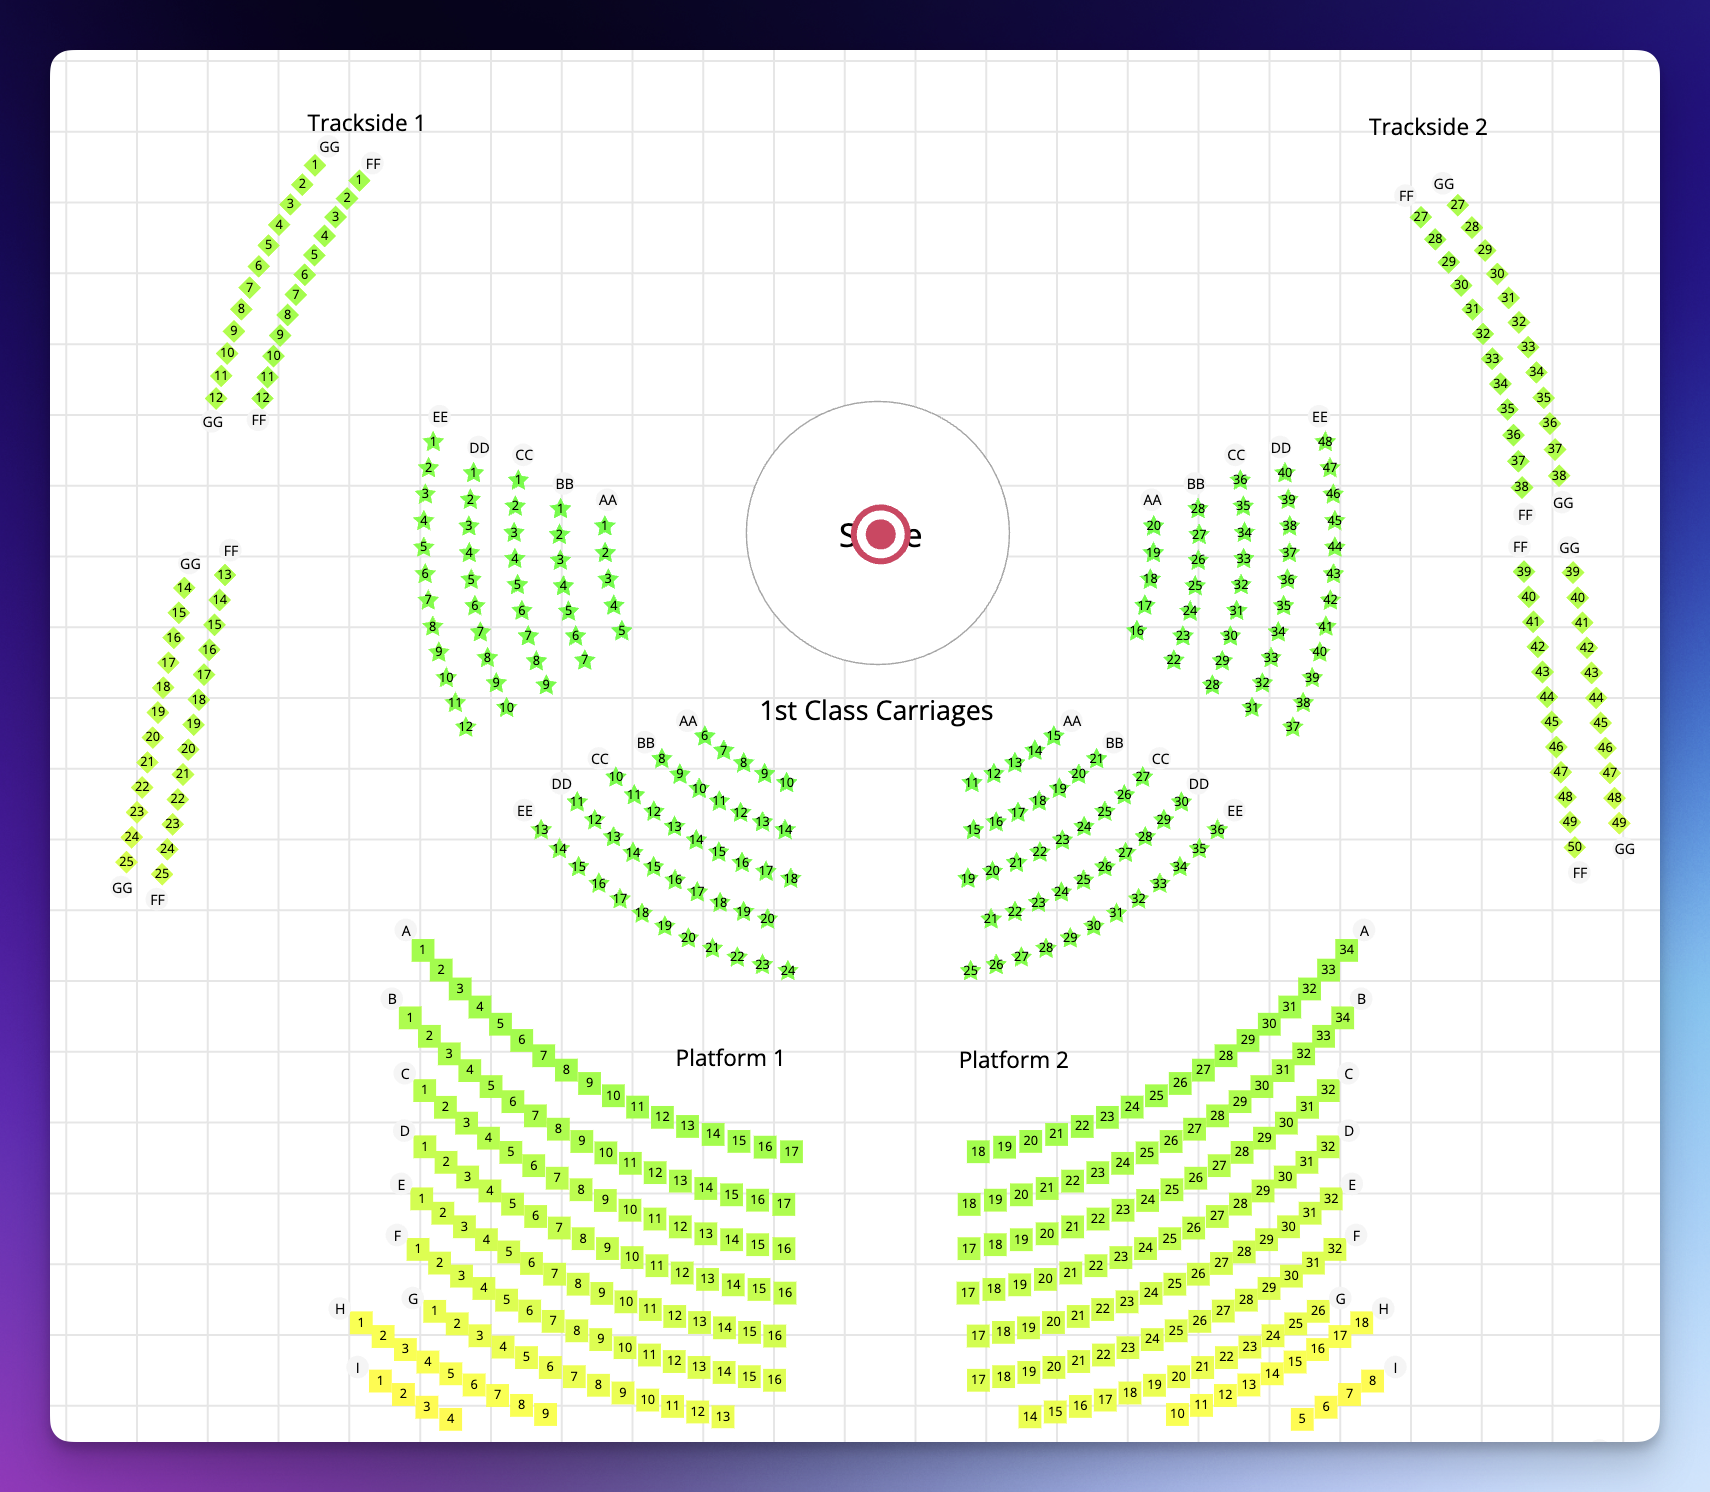Toggle seat 1 in Platform 1 row A

point(422,949)
